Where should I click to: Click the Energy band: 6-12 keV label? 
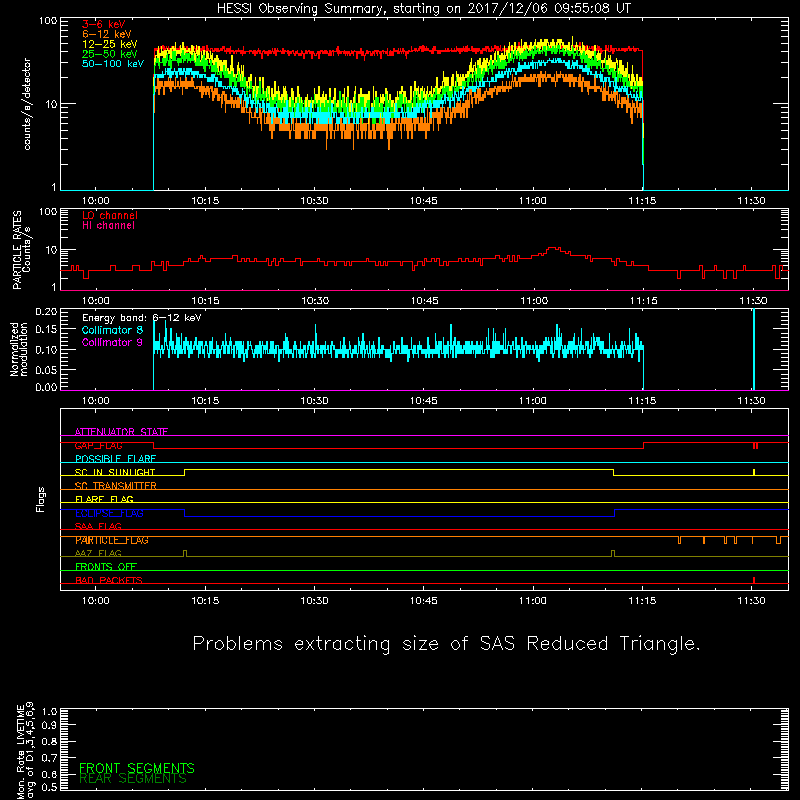(x=142, y=318)
